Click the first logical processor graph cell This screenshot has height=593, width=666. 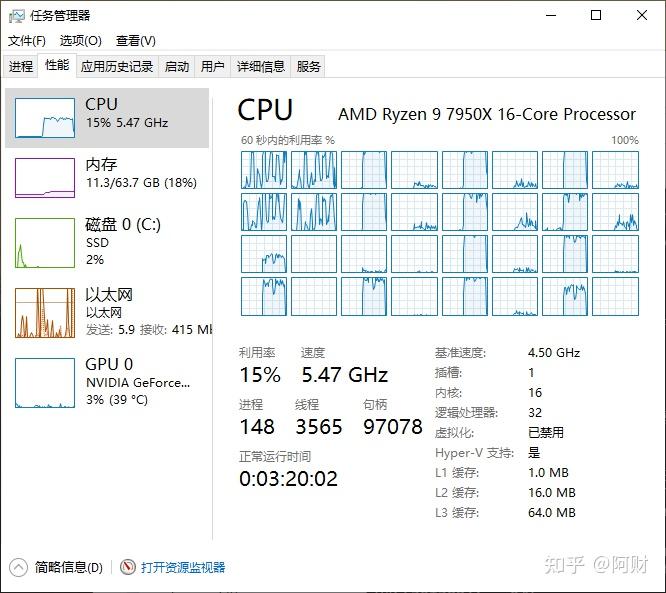pos(264,170)
